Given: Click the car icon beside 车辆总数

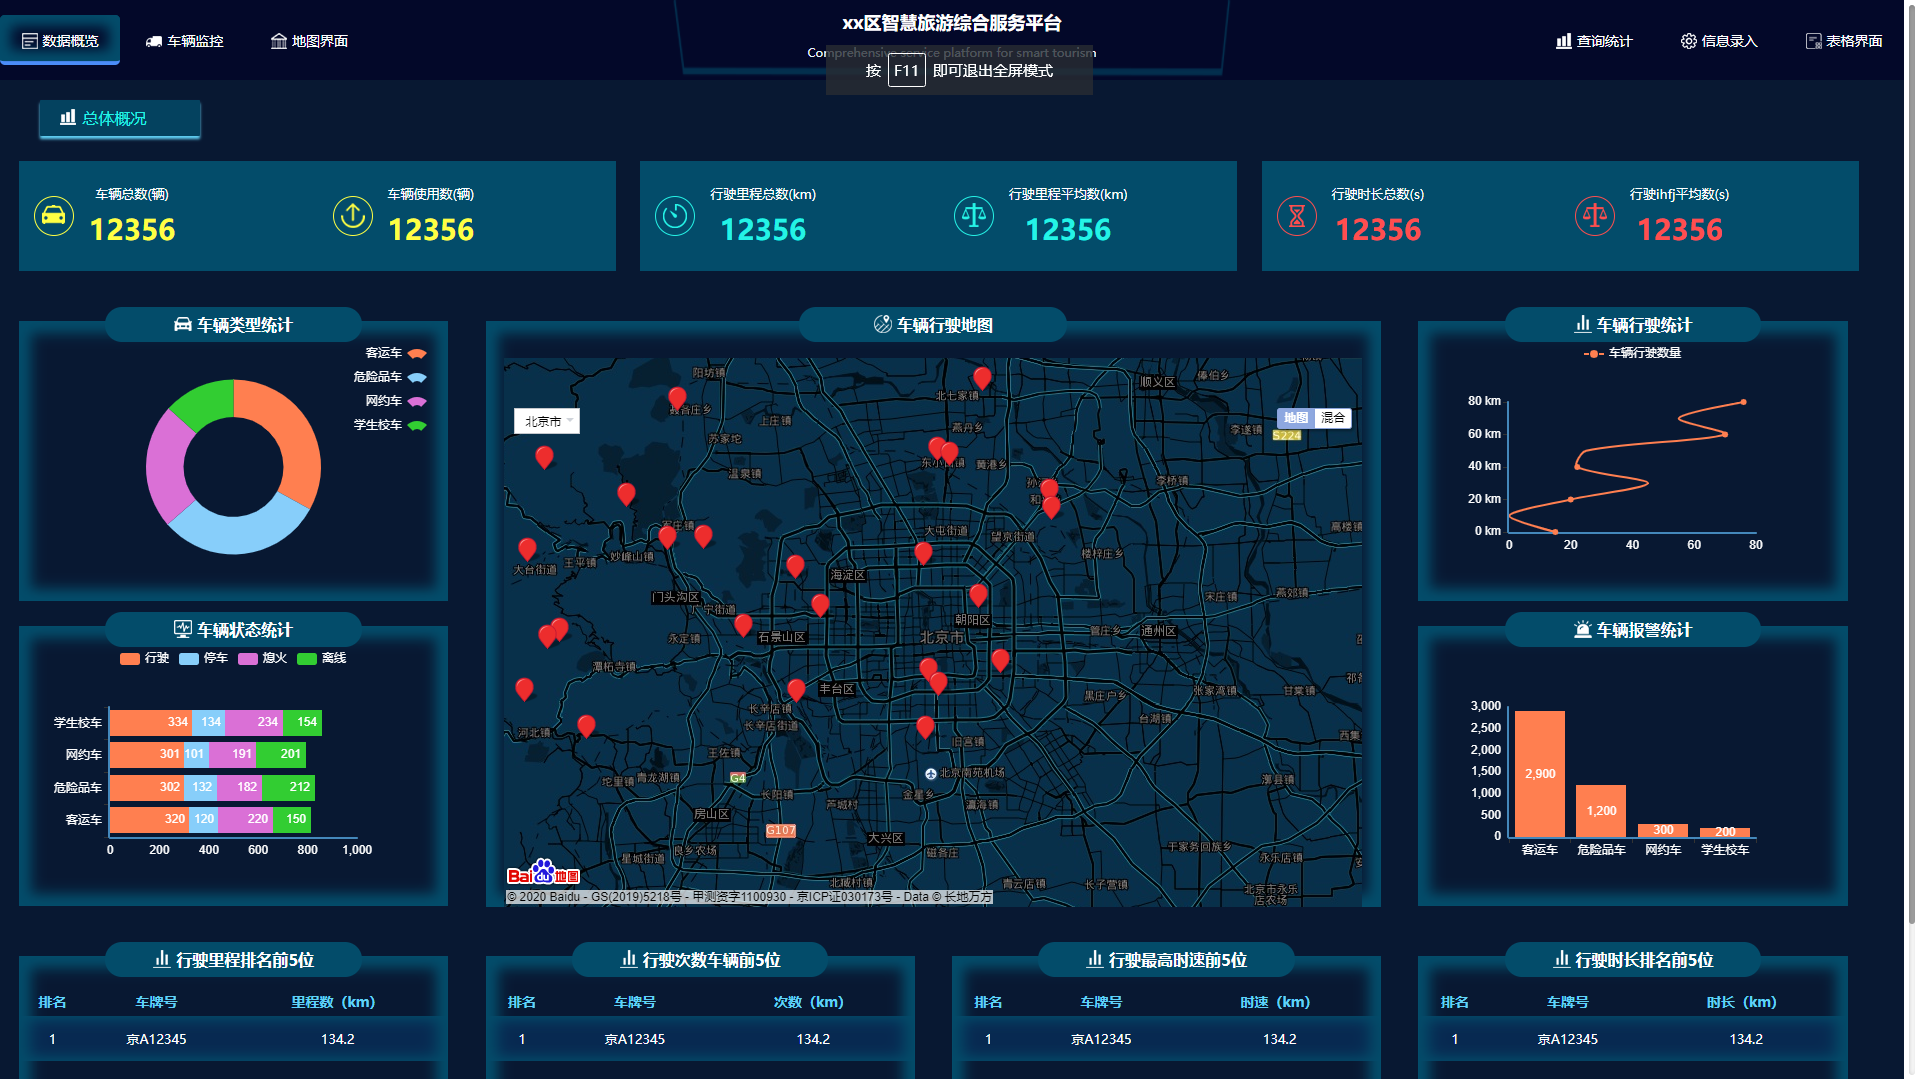Looking at the screenshot, I should (54, 216).
